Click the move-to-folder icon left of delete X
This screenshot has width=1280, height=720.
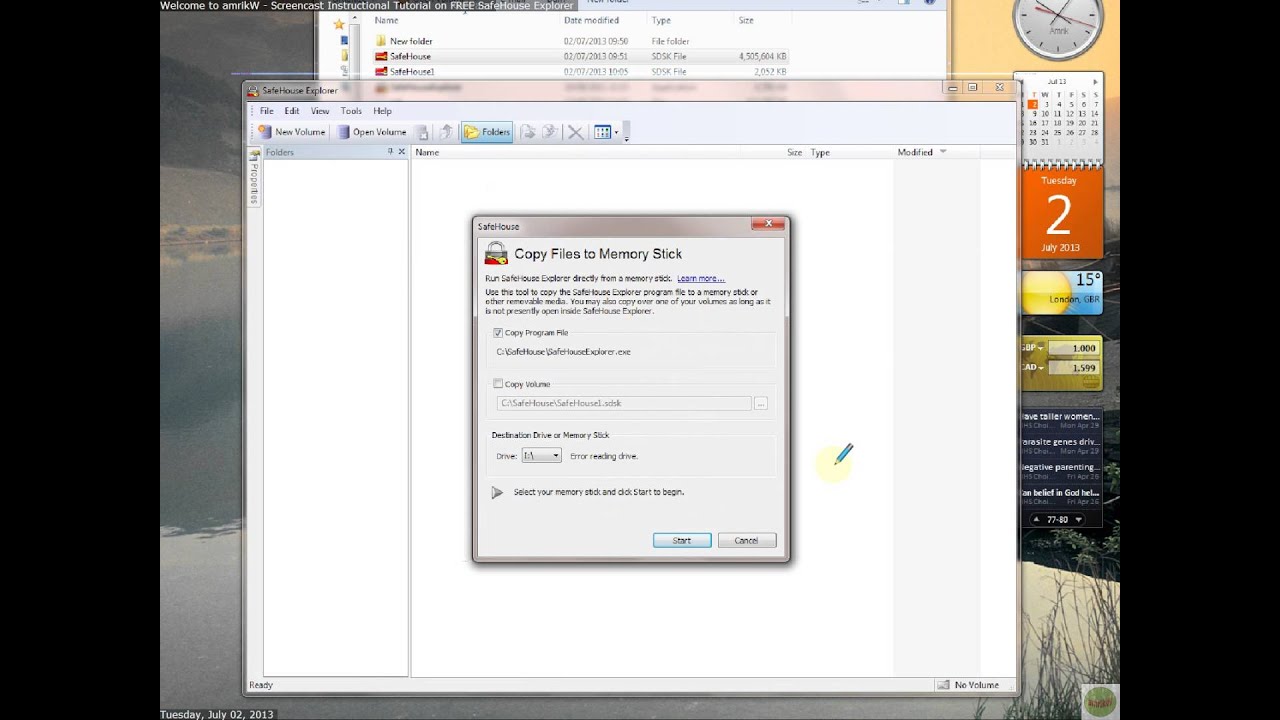pyautogui.click(x=549, y=132)
